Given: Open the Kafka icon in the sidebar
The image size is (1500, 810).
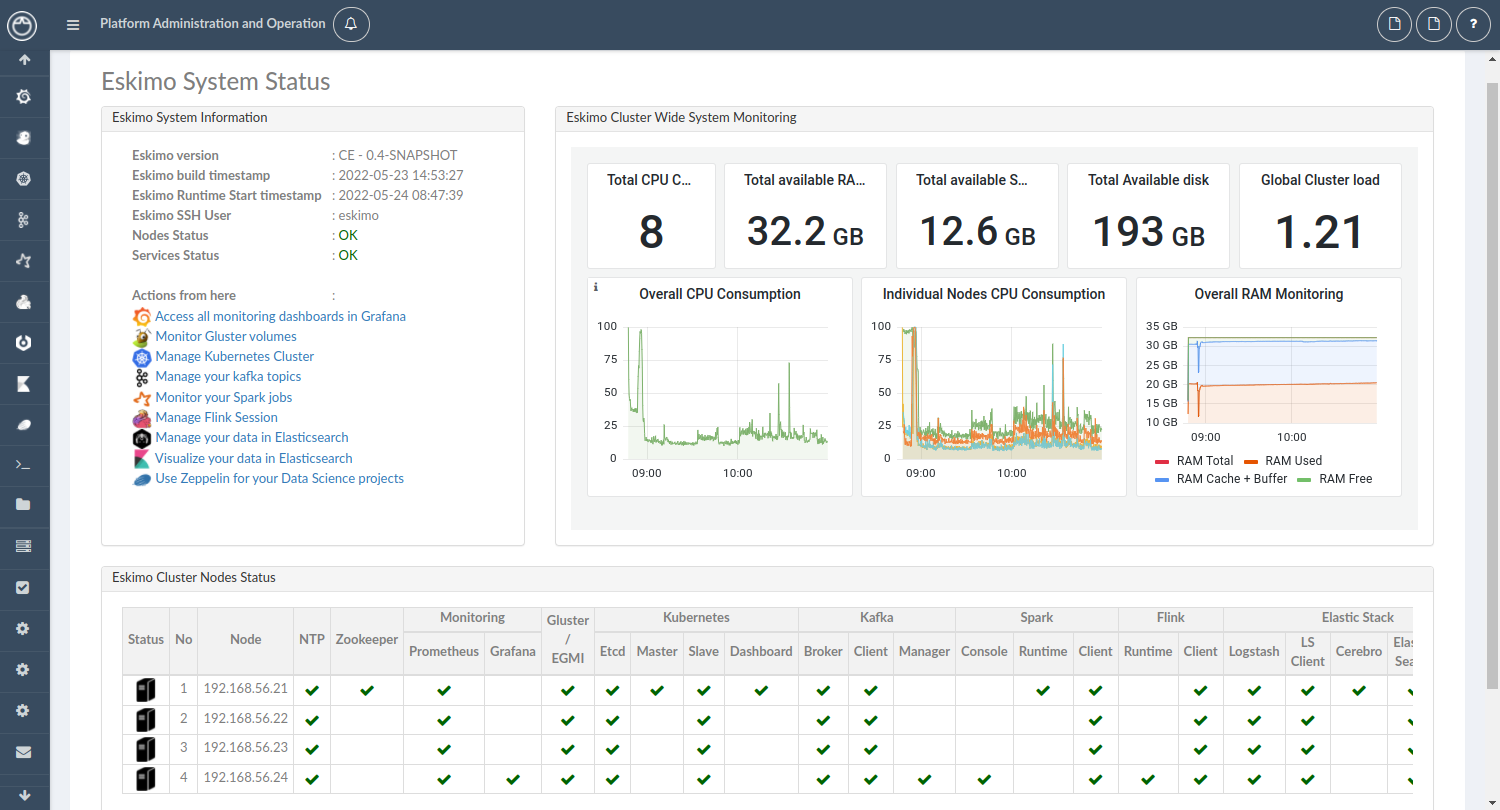Looking at the screenshot, I should click(x=24, y=220).
